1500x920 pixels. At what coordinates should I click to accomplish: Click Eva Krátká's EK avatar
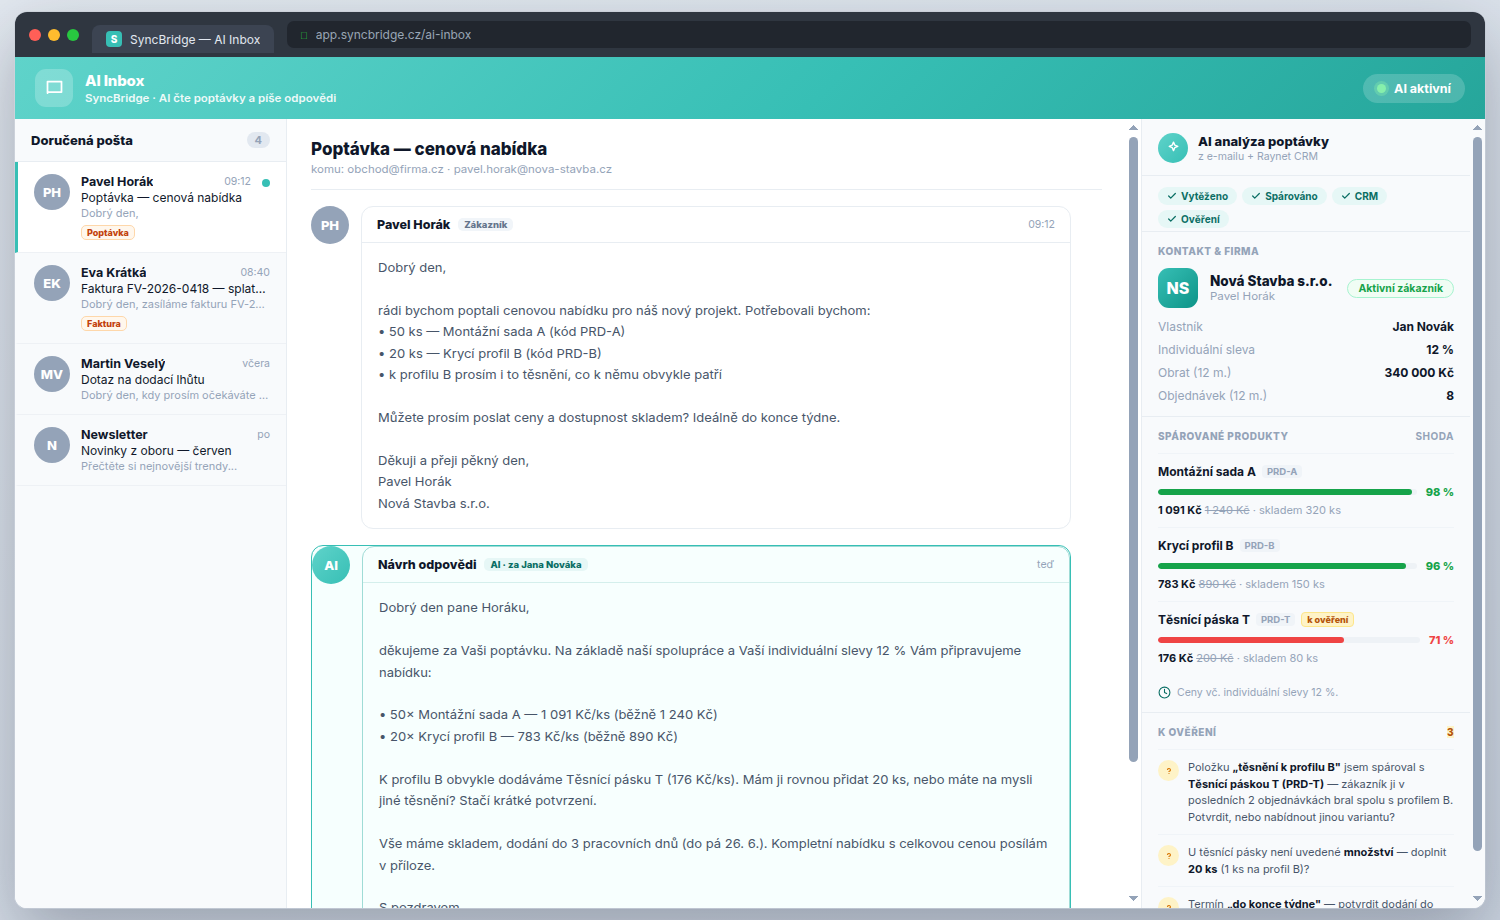(x=52, y=283)
